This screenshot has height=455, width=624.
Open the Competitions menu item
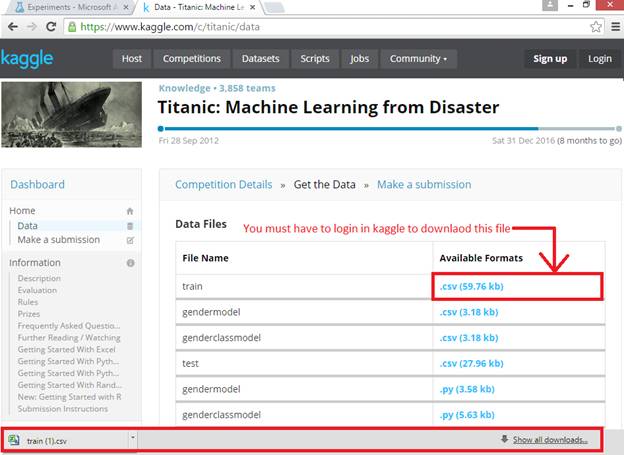click(192, 59)
